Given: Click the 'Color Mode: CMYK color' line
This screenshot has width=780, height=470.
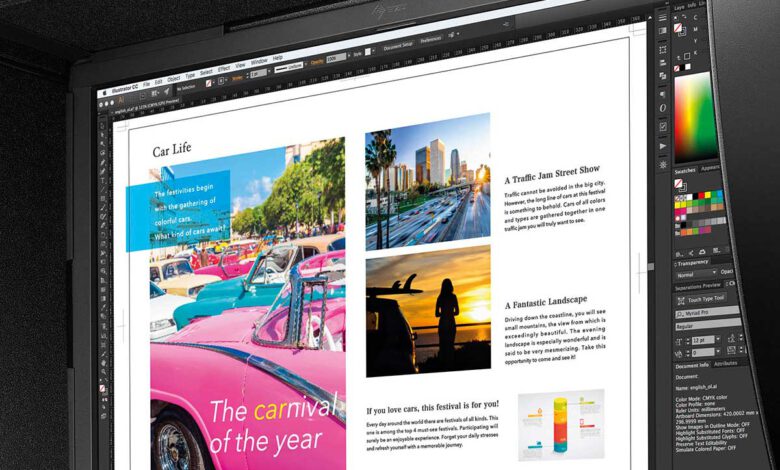Looking at the screenshot, I should [x=701, y=398].
